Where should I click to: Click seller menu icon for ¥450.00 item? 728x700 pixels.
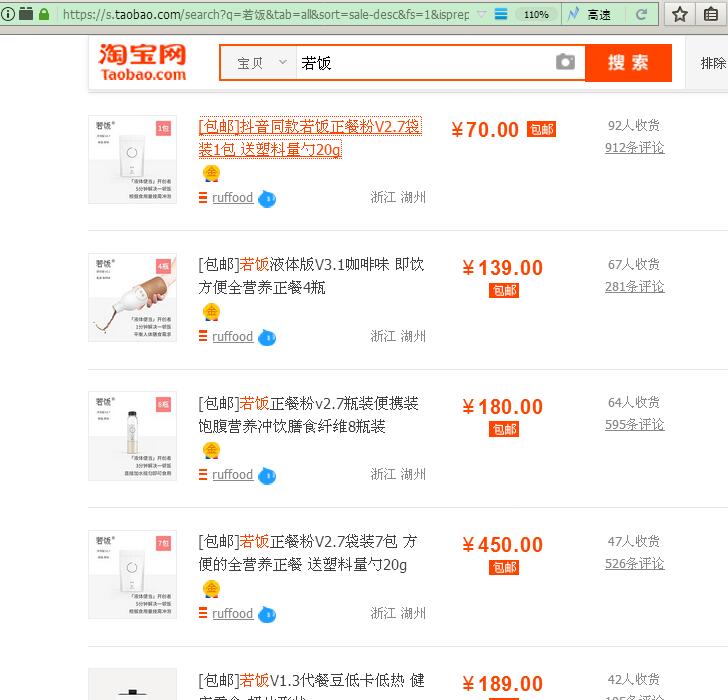[x=202, y=613]
